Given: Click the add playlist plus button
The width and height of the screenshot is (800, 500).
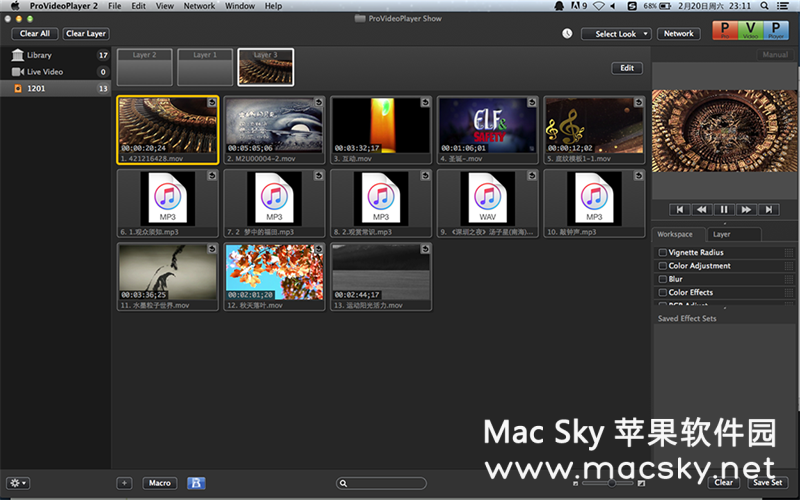Looking at the screenshot, I should click(124, 483).
